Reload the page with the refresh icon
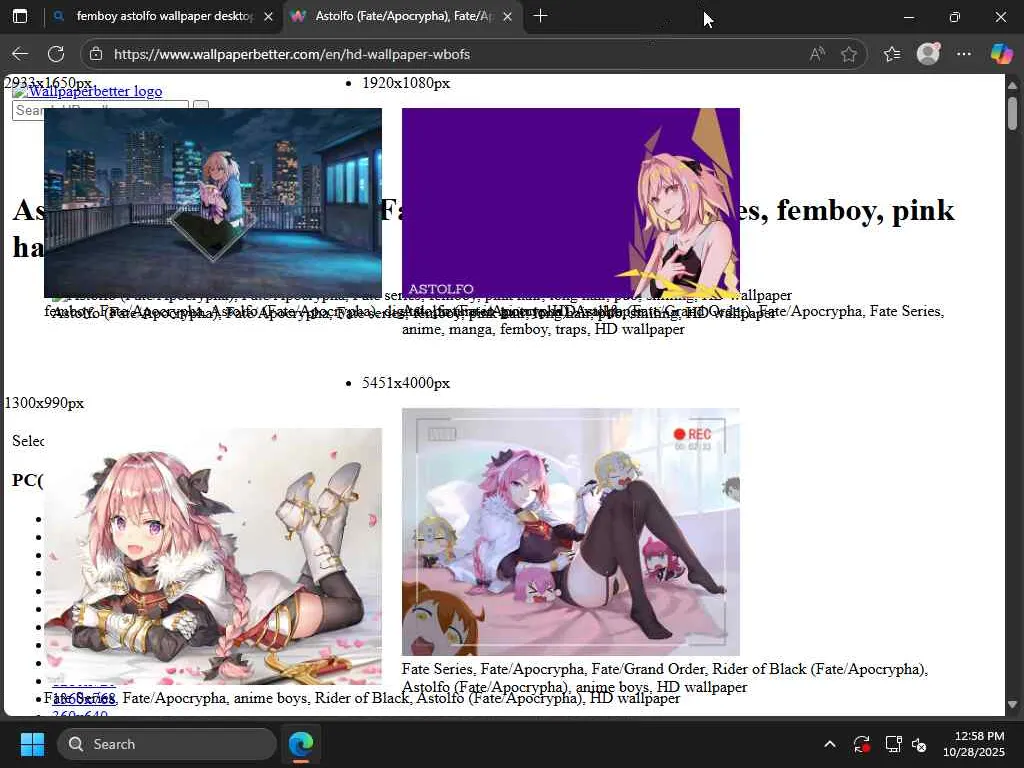The height and width of the screenshot is (768, 1024). tap(56, 54)
